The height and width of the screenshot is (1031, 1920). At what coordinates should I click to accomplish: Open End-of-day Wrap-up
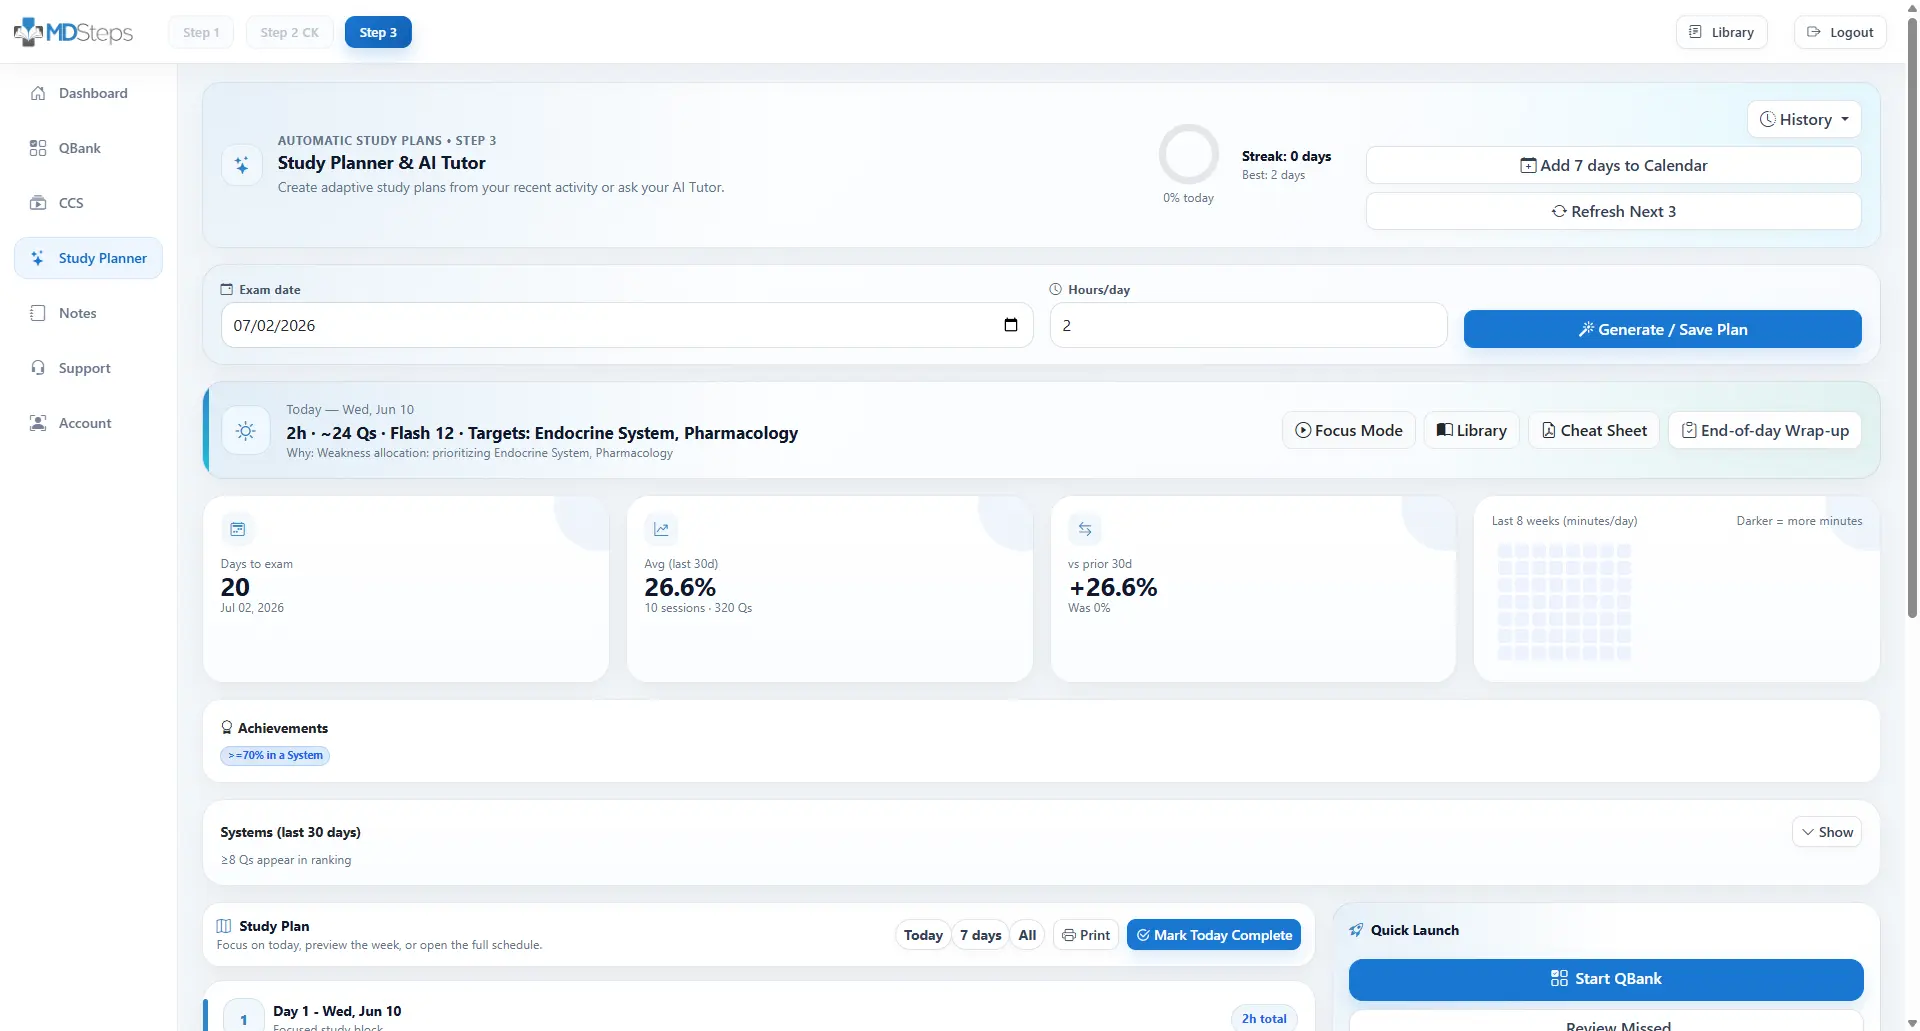[1765, 430]
